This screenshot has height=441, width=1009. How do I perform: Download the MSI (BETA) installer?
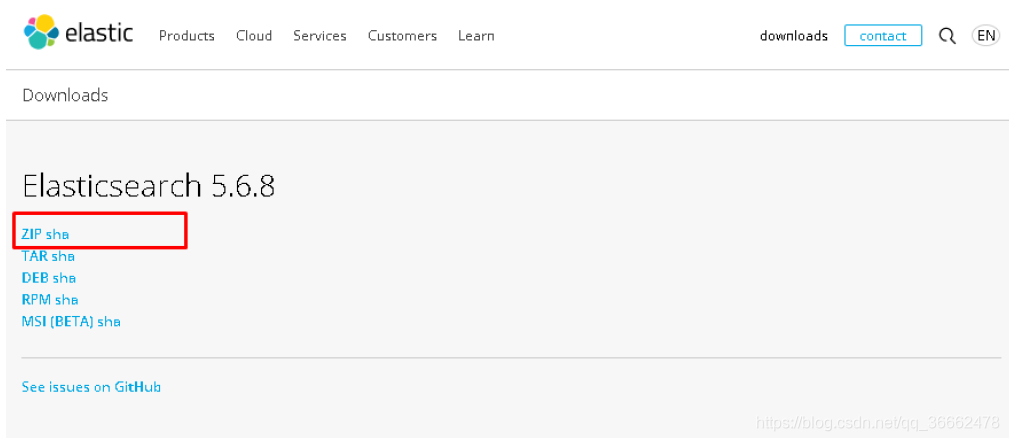[x=57, y=321]
